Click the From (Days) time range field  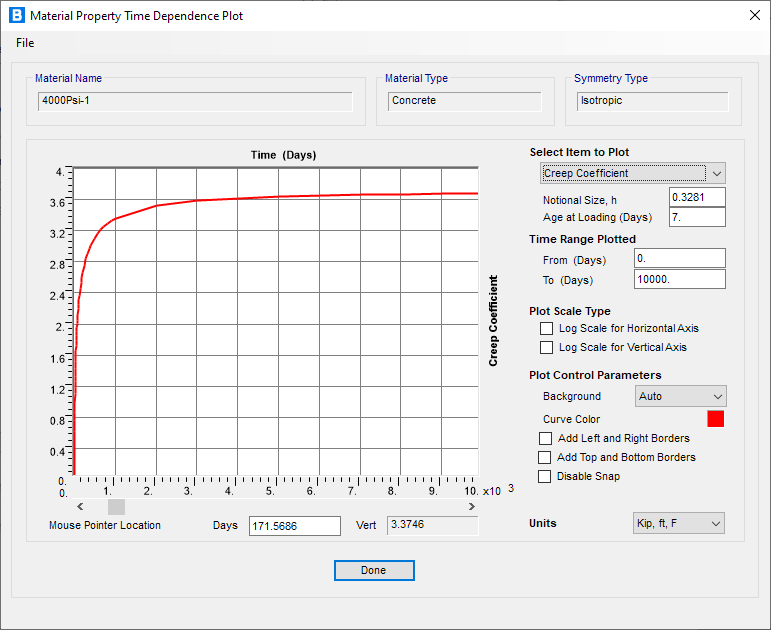coord(679,259)
